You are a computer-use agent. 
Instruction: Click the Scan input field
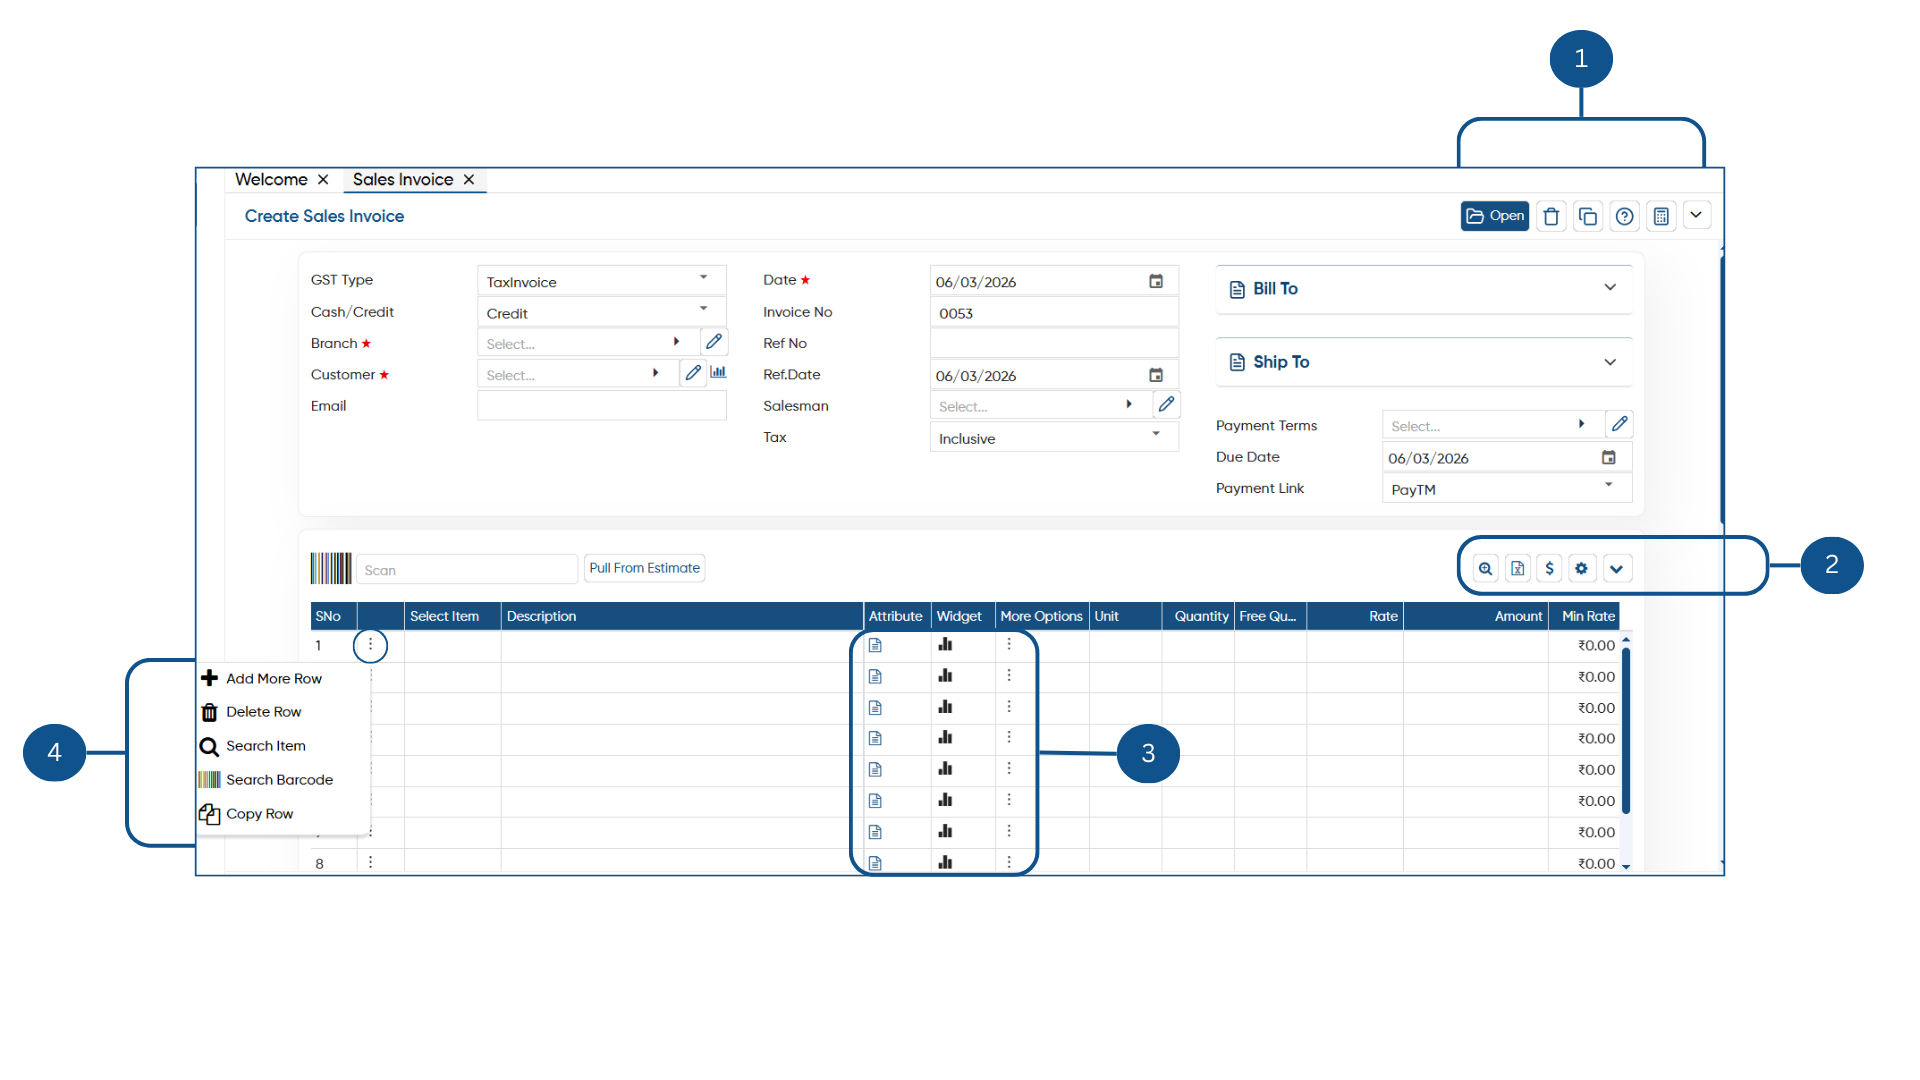coord(467,569)
